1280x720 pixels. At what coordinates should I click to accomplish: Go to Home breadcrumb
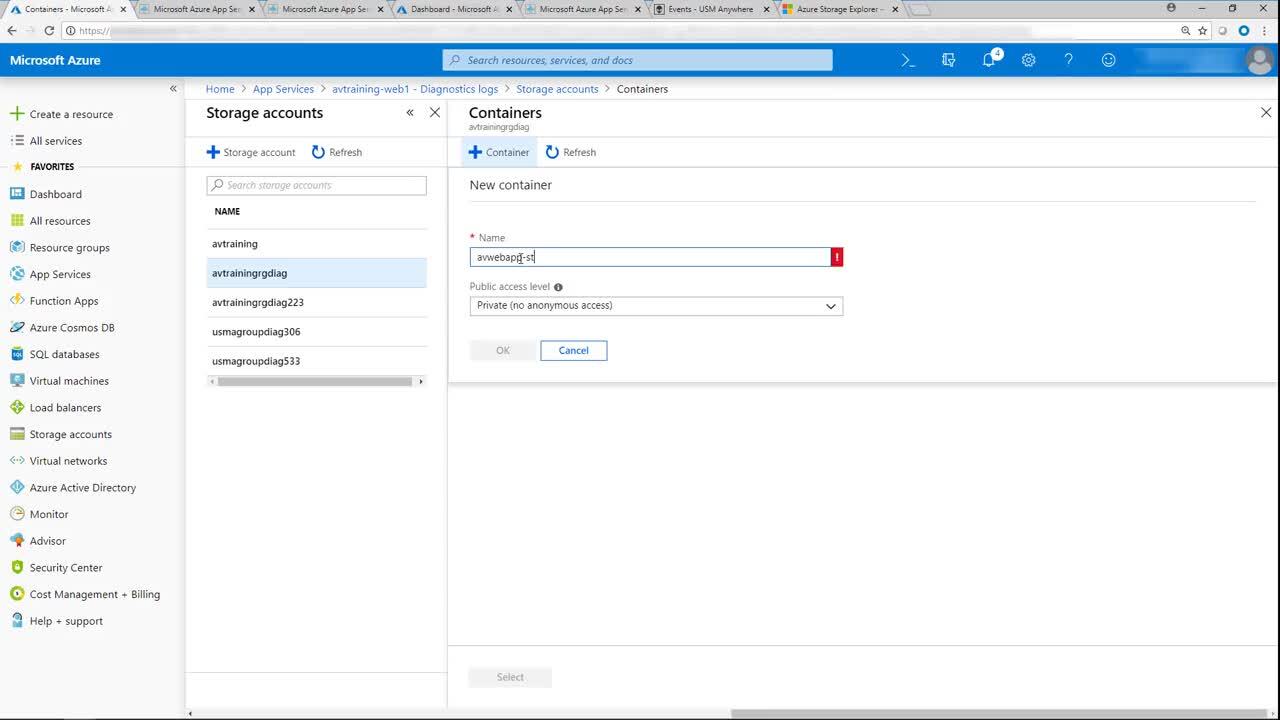pyautogui.click(x=220, y=89)
